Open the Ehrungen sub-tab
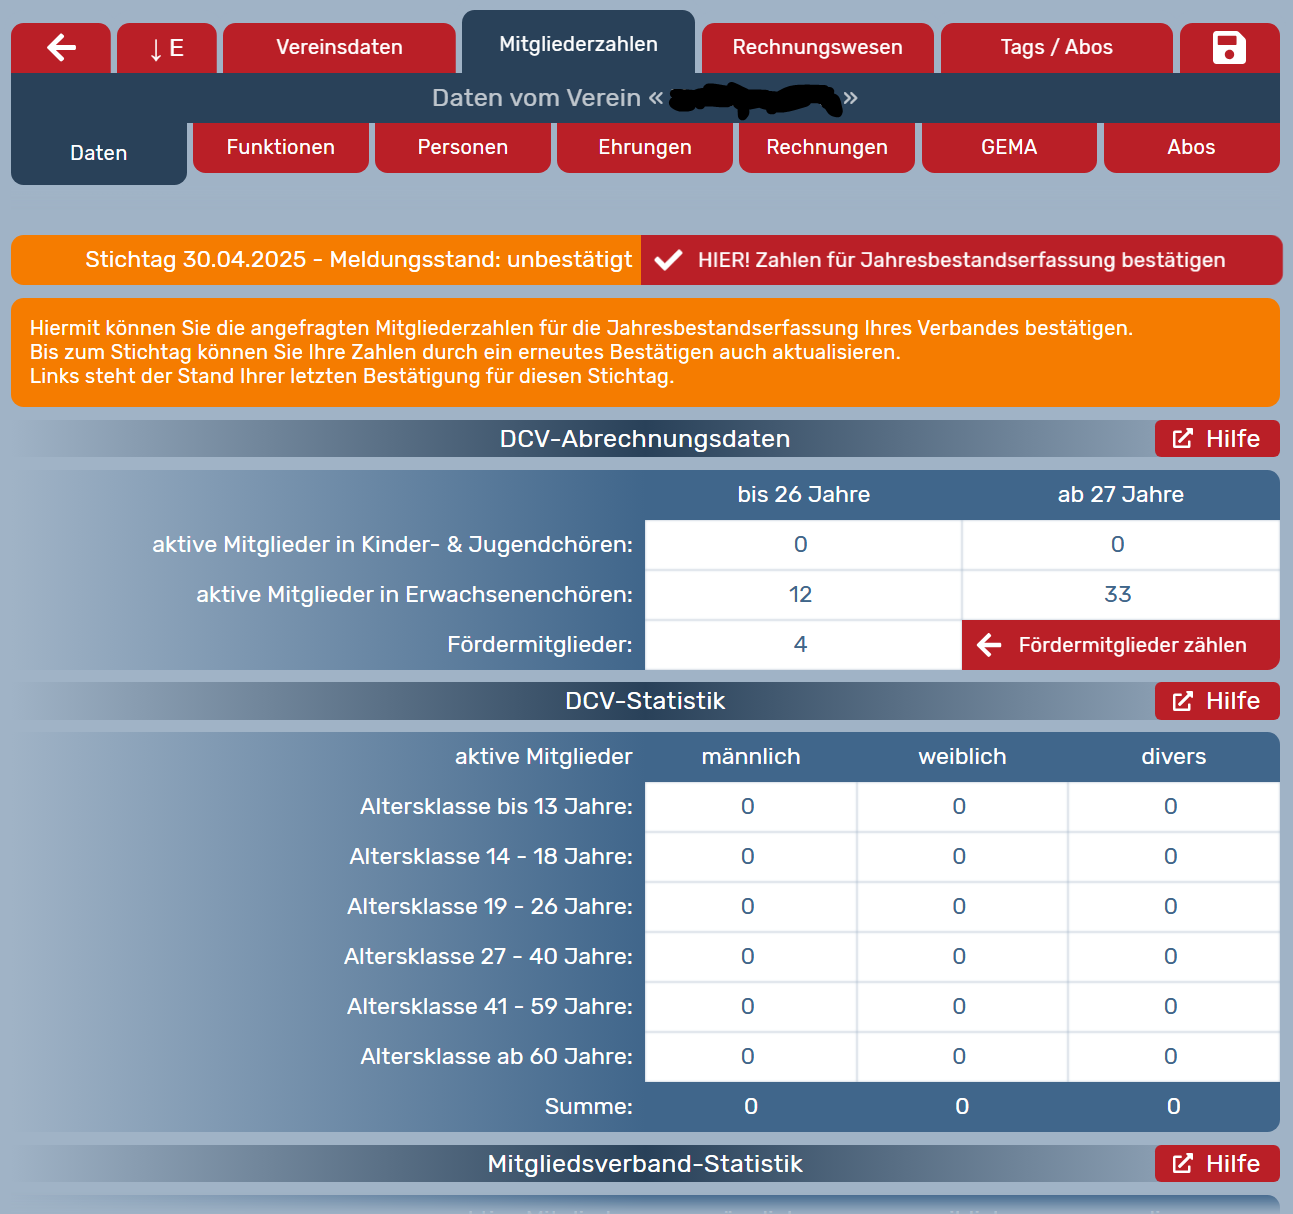Image resolution: width=1293 pixels, height=1214 pixels. pyautogui.click(x=644, y=147)
